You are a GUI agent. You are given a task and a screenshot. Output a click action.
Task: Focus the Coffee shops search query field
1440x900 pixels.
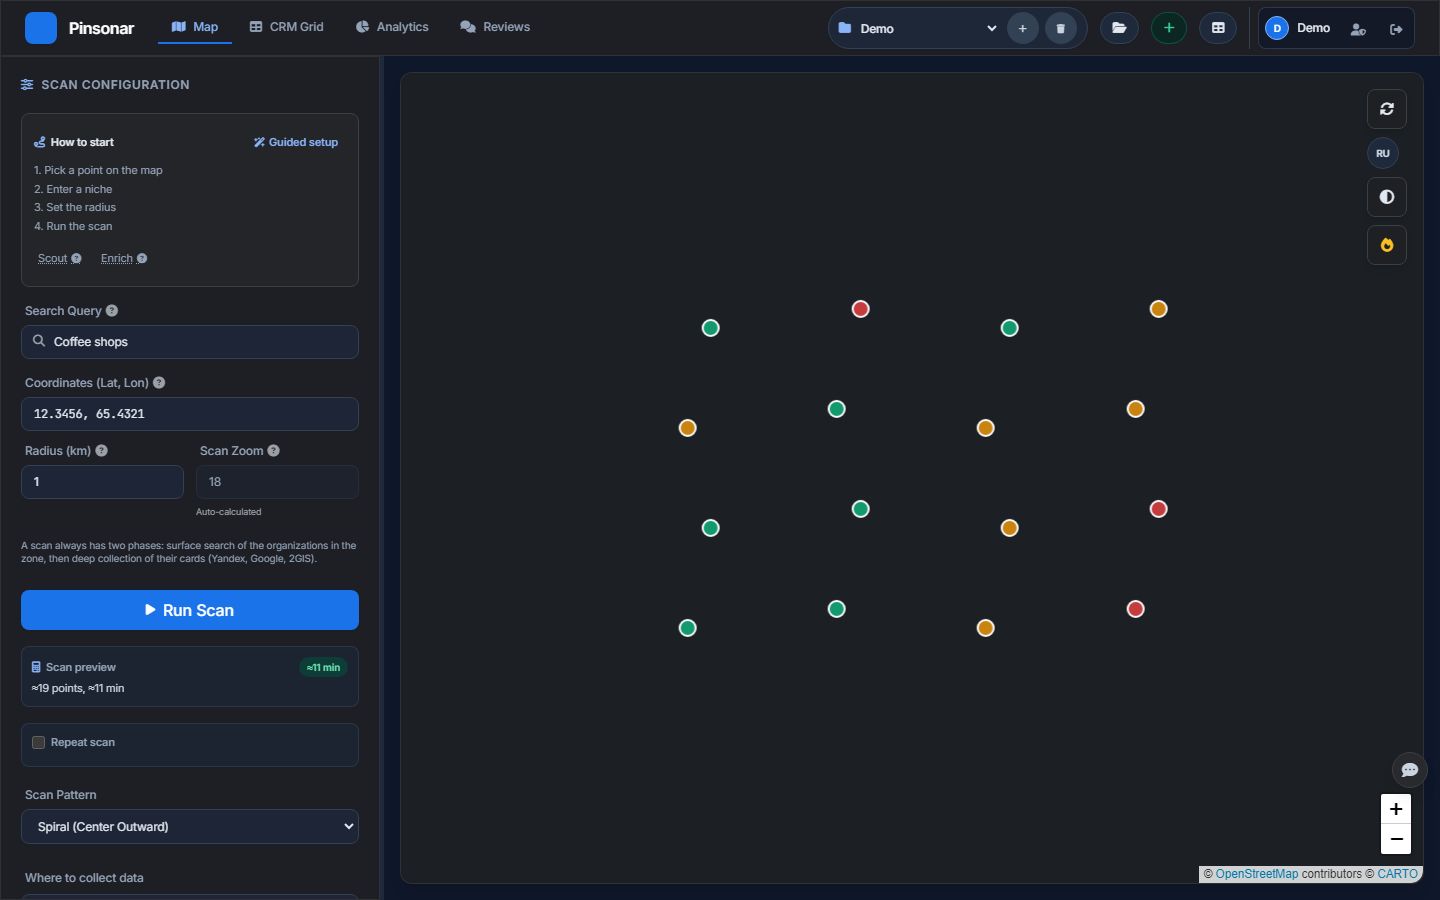pos(190,342)
